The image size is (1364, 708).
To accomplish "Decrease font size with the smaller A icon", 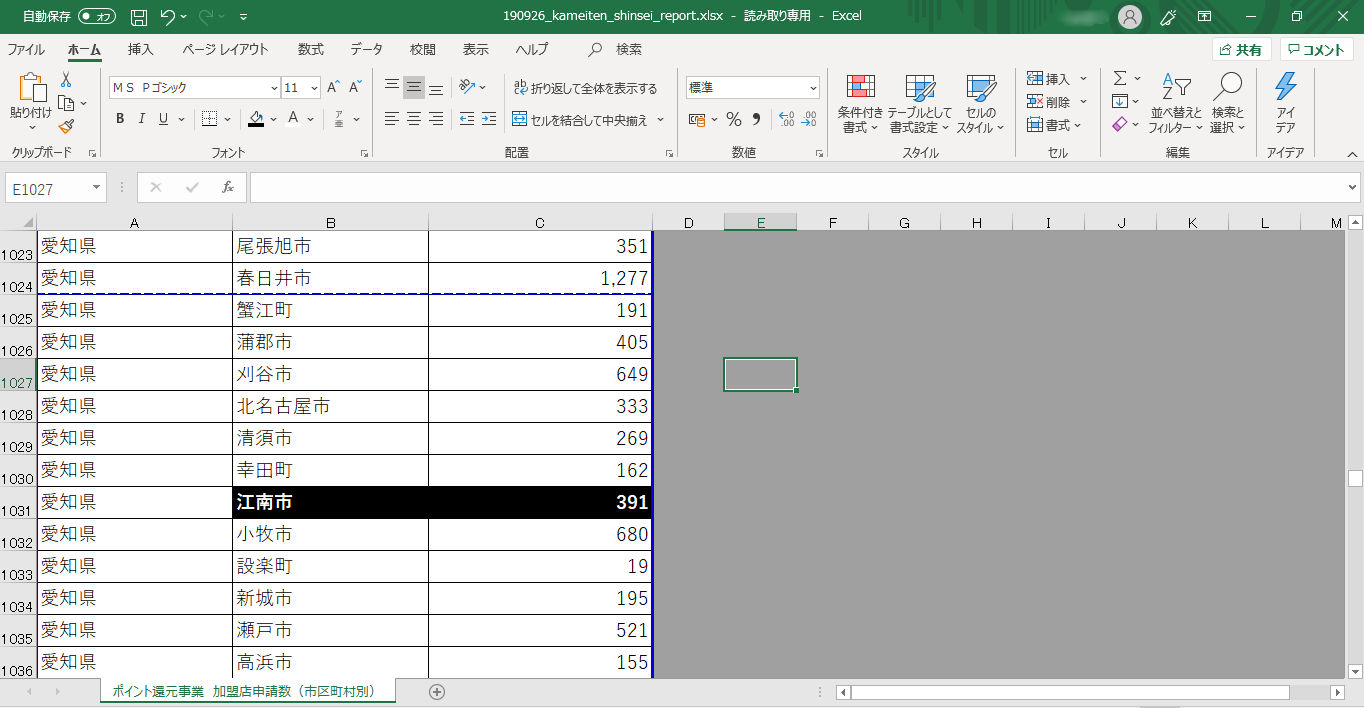I will pyautogui.click(x=356, y=87).
